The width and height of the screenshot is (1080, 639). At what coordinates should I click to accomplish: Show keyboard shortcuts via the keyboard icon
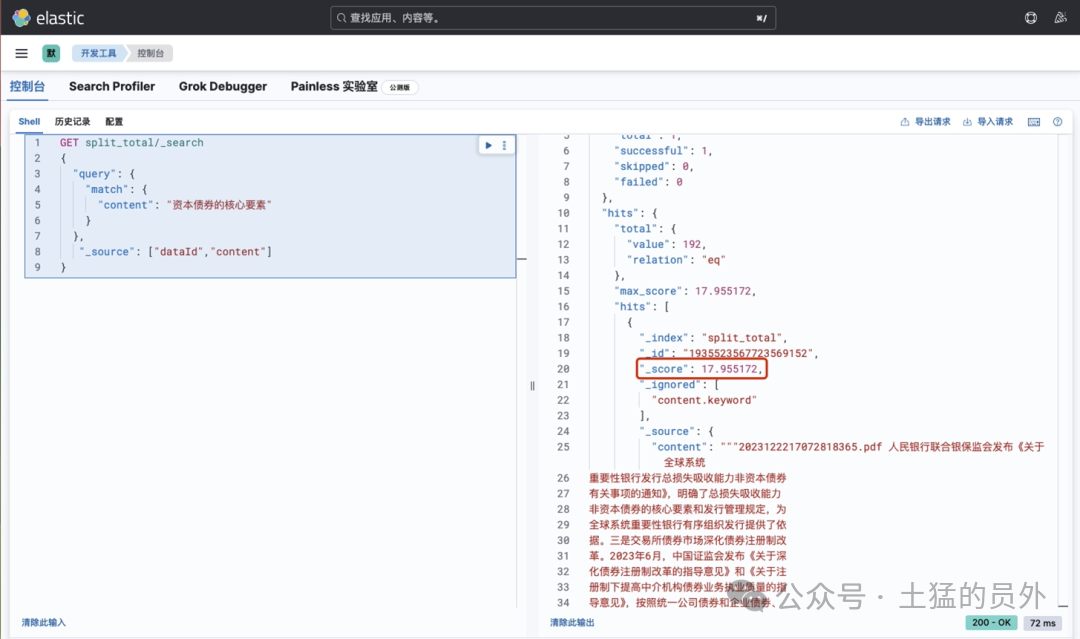tap(1034, 122)
